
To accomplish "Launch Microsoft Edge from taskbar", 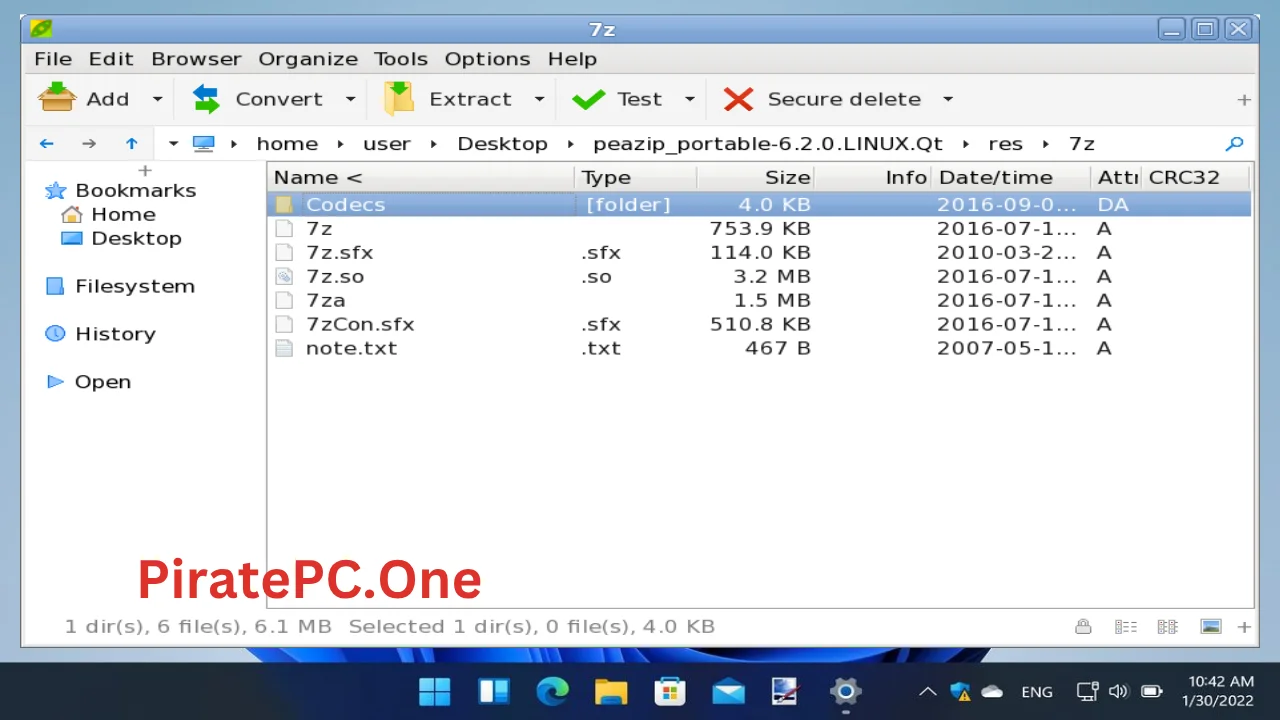I will (552, 691).
